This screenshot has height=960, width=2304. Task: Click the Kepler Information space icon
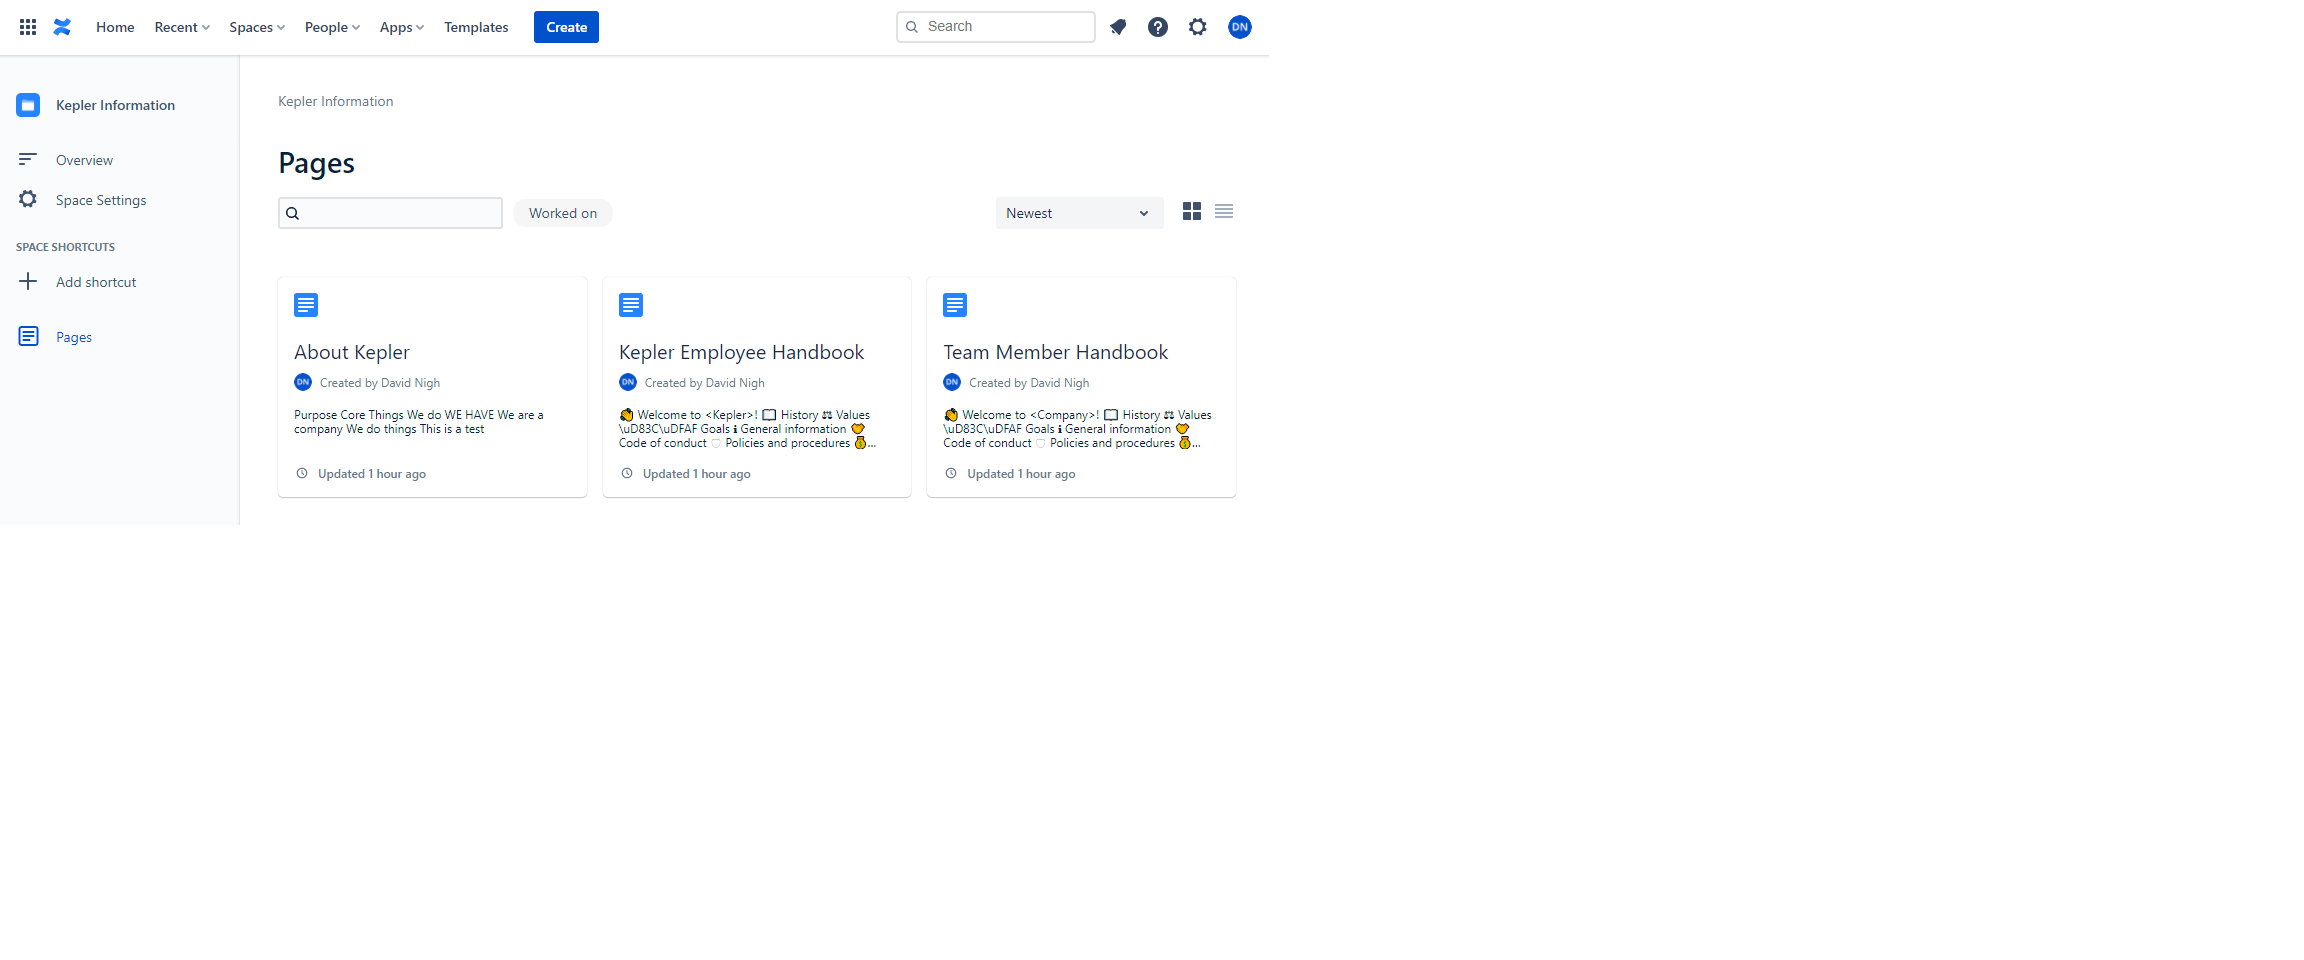(x=28, y=105)
